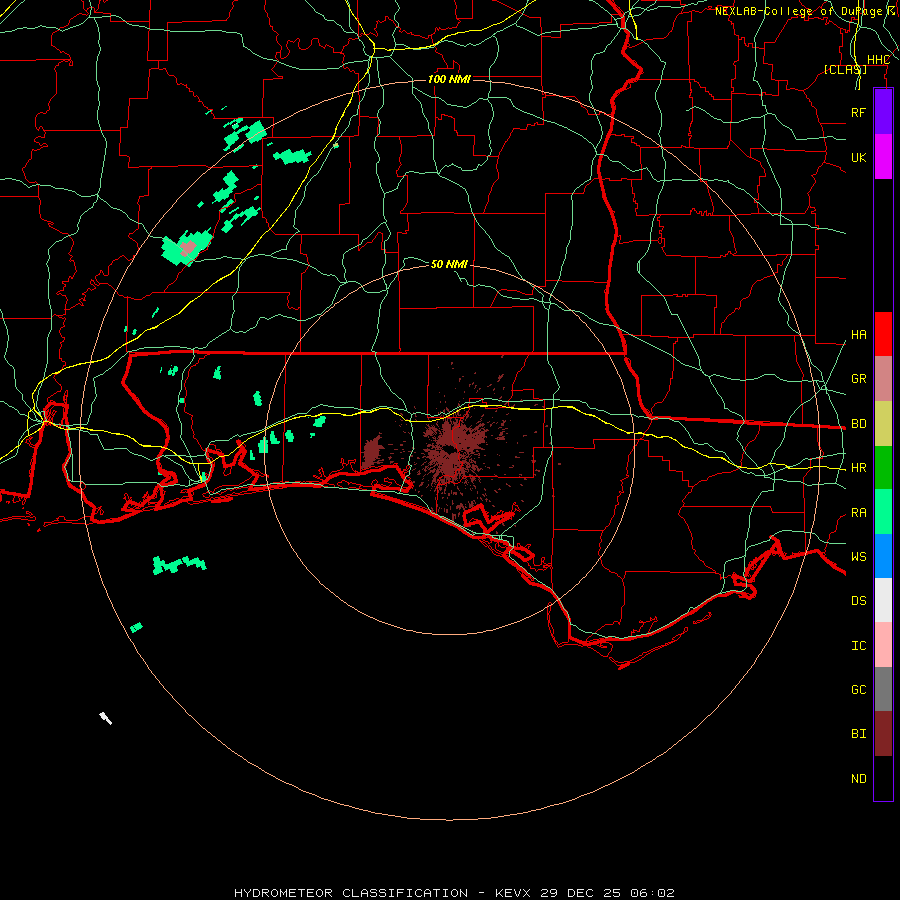Viewport: 900px width, 900px height.
Task: Click the 50 NMI range ring label
Action: tap(449, 264)
